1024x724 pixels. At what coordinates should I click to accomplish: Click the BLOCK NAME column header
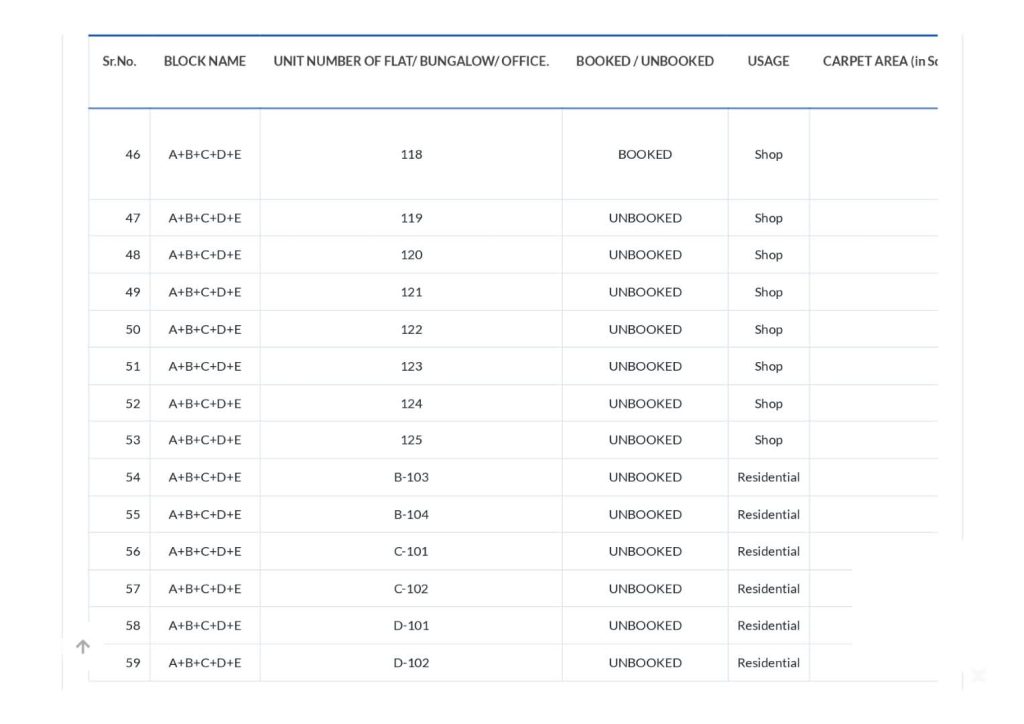coord(204,61)
